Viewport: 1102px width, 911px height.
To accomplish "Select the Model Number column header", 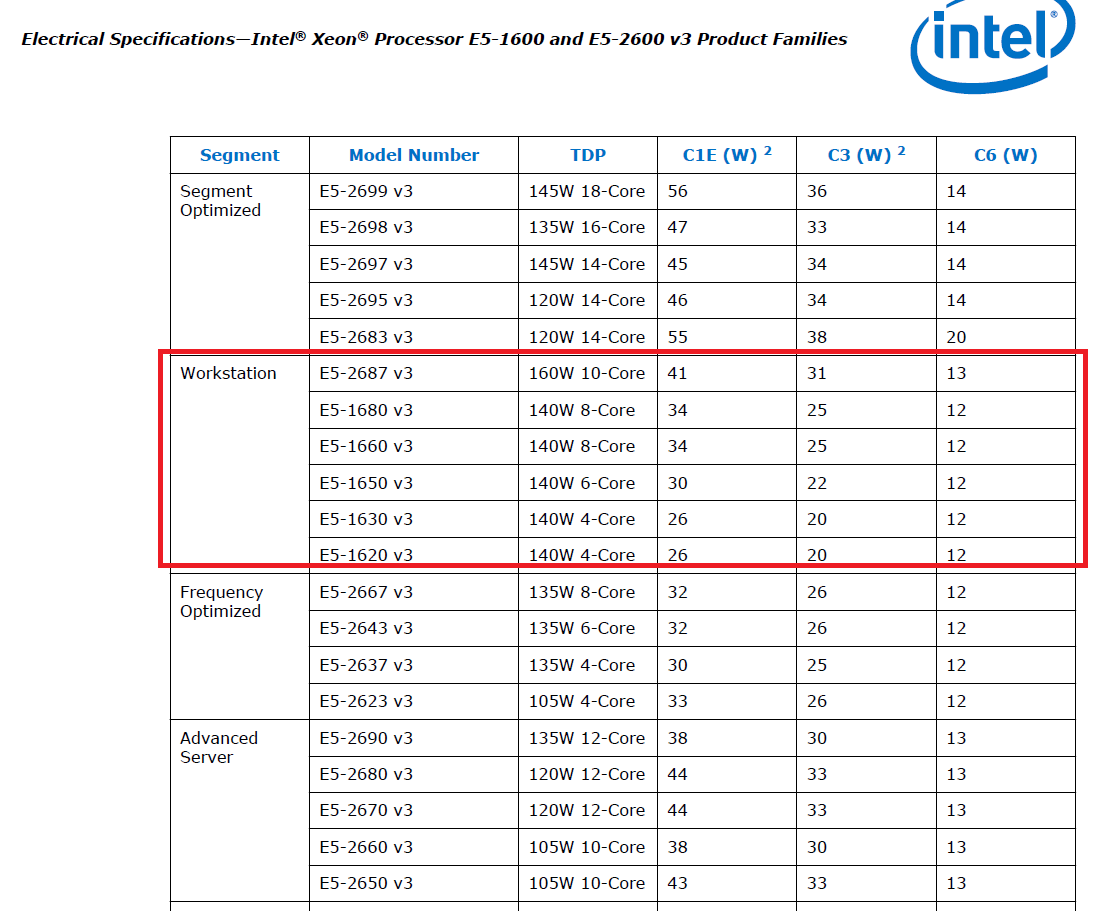I will pyautogui.click(x=414, y=155).
